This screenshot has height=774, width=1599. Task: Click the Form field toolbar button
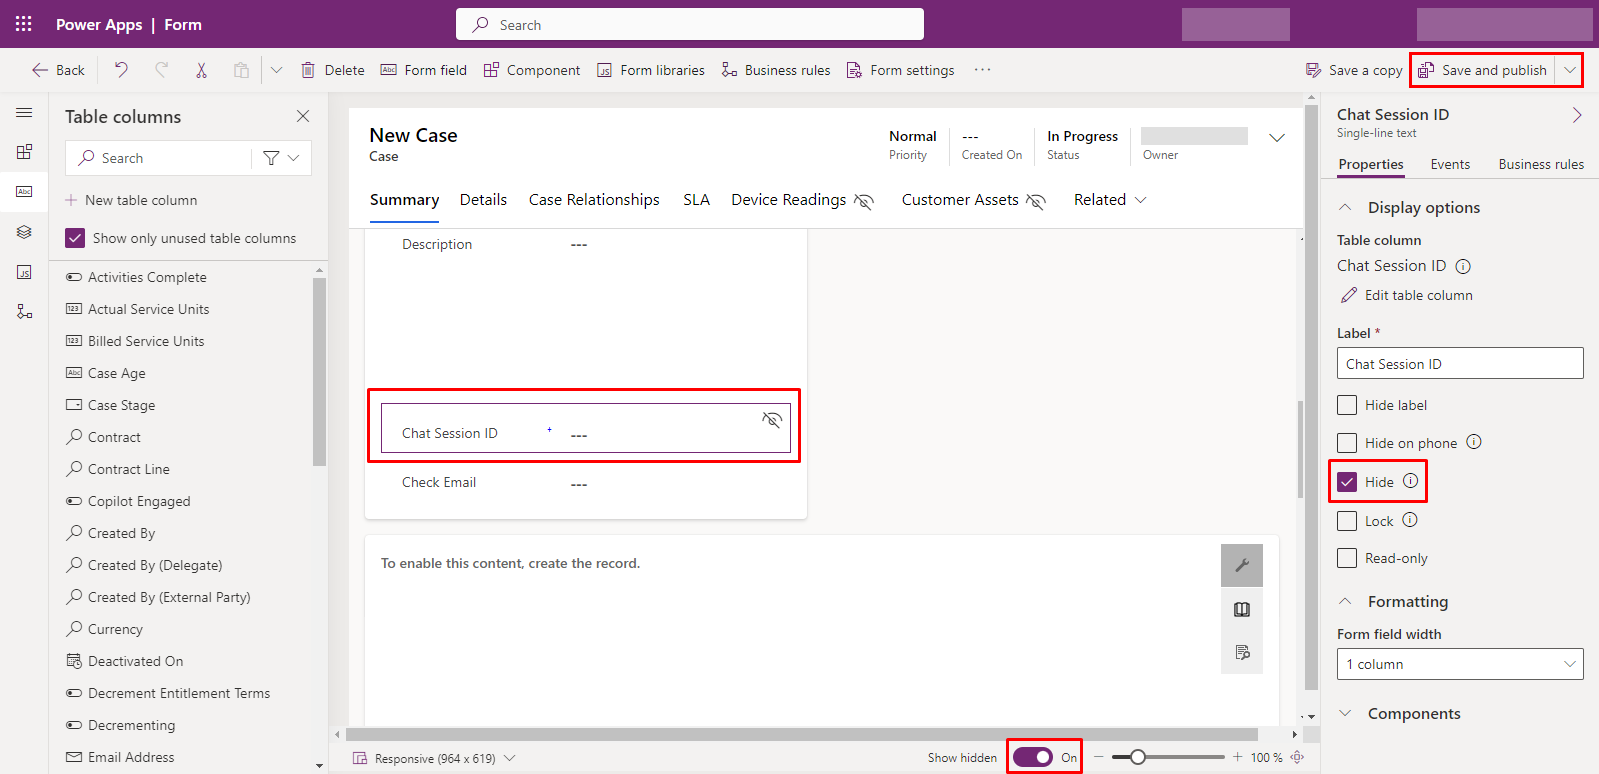coord(424,70)
